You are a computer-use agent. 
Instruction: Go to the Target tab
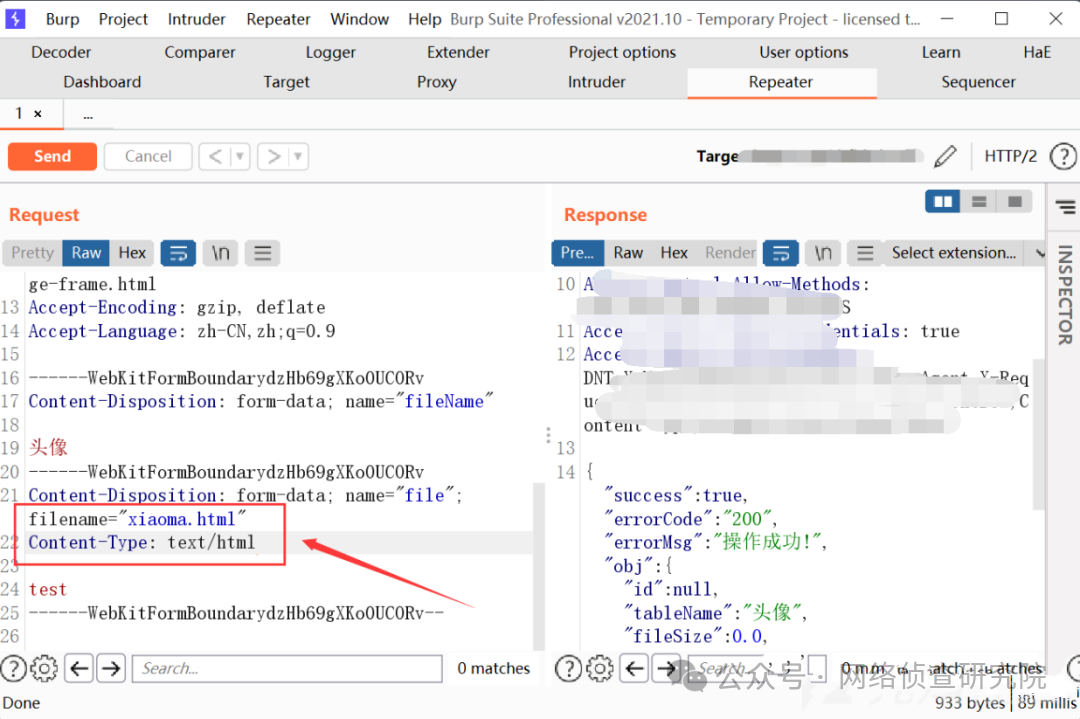tap(287, 82)
